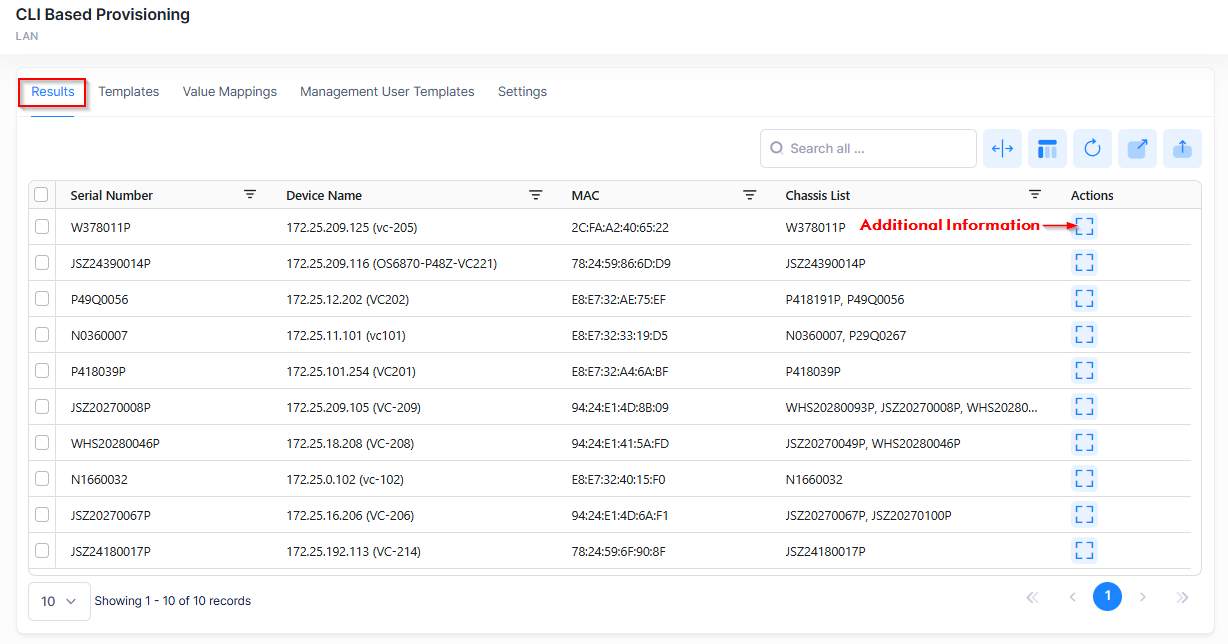
Task: Click the upload arrow icon in the toolbar
Action: point(1182,149)
